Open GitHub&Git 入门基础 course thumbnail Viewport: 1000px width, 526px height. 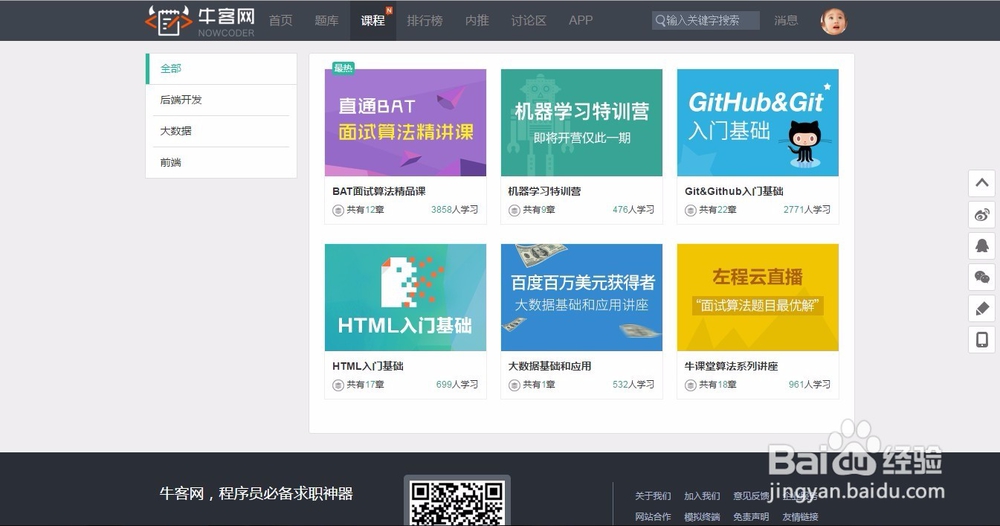coord(758,122)
